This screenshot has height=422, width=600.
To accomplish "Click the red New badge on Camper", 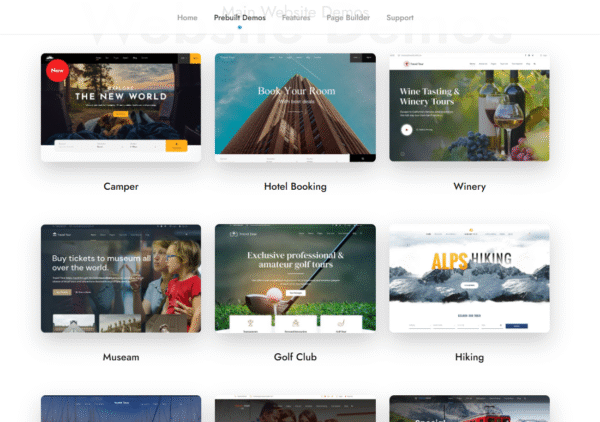I will pos(57,70).
